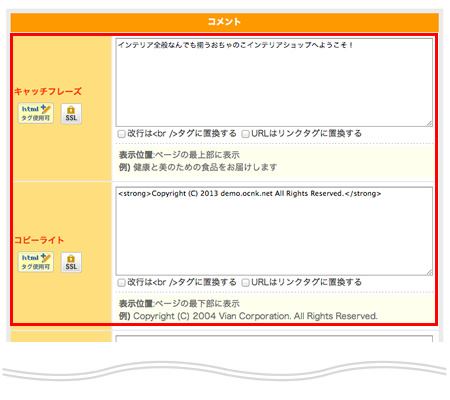450x400 pixels.
Task: Click the SSL lock icon under キャッチフレーズ
Action: [x=71, y=114]
